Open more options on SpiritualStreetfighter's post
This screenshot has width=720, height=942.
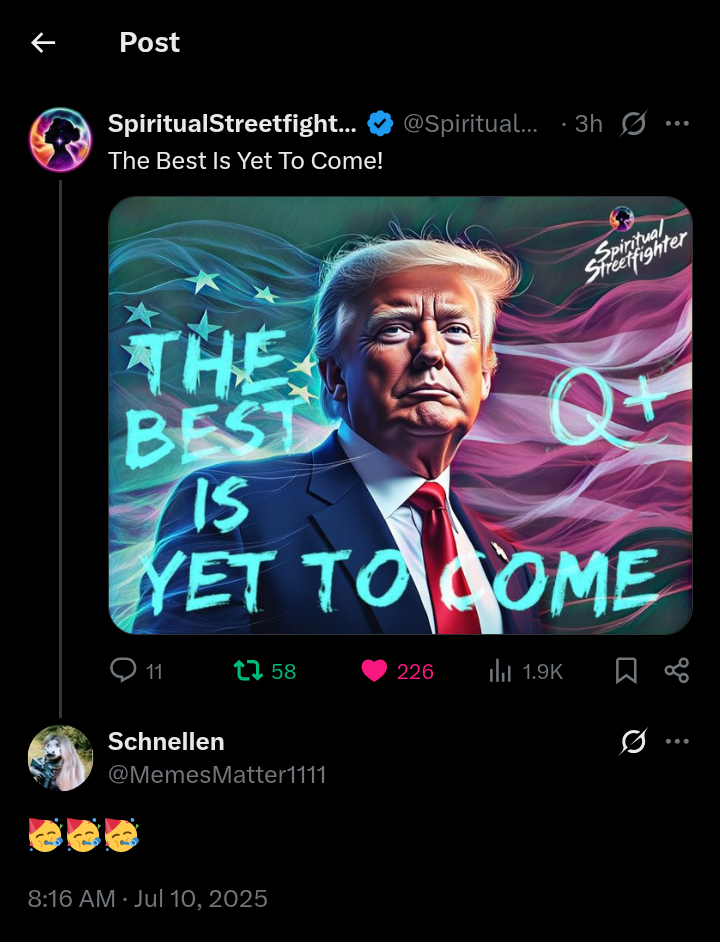click(x=677, y=124)
